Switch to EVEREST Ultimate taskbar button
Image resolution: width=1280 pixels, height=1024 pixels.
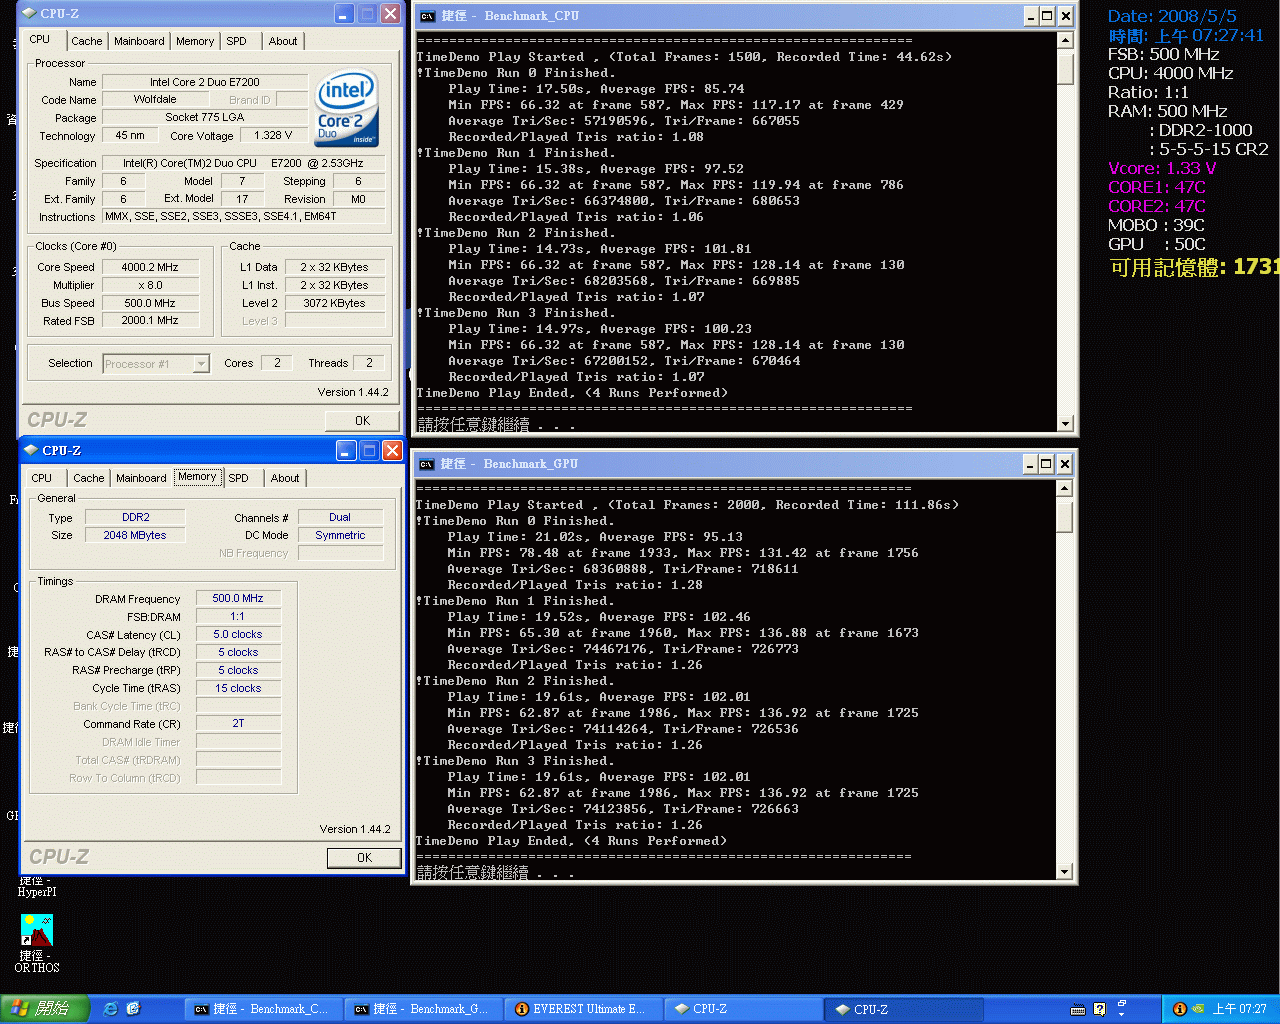click(x=582, y=1009)
